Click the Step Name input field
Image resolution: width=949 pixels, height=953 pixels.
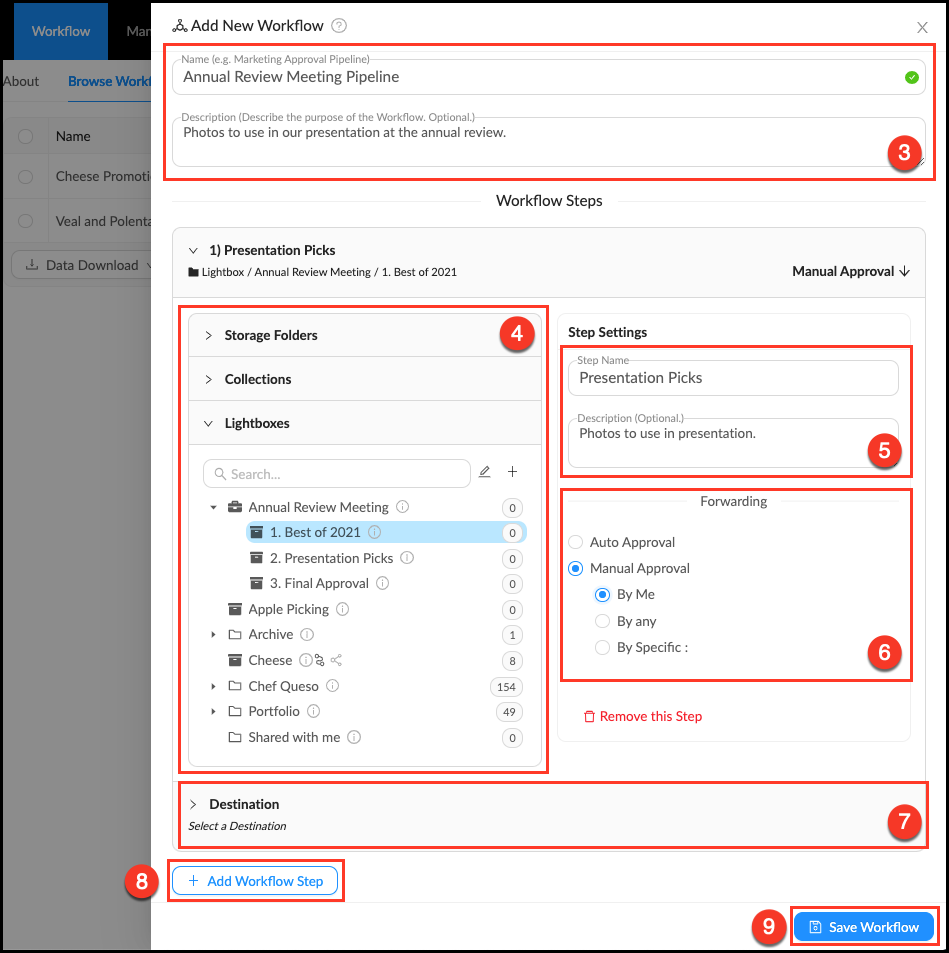[x=733, y=378]
